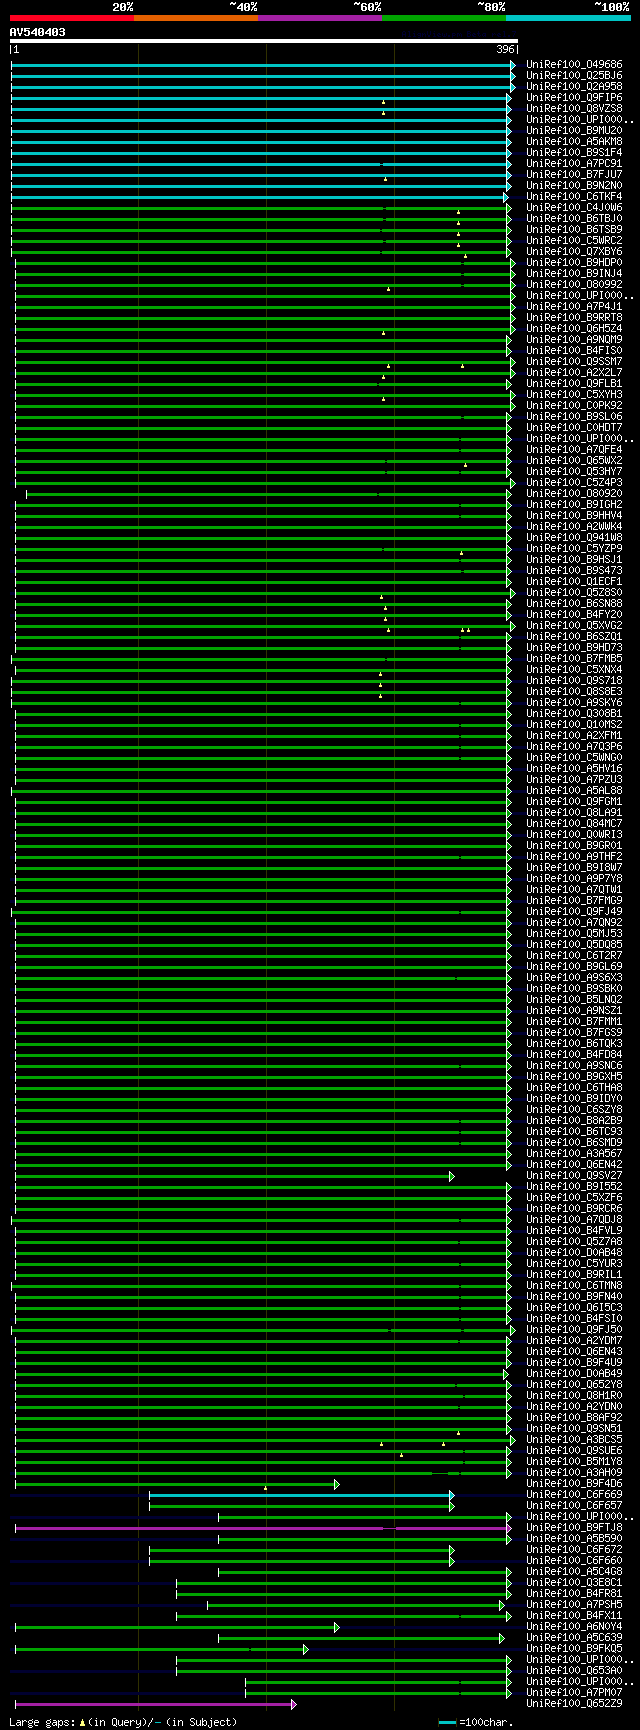This screenshot has width=640, height=1730.
Task: Click the UniRef100_Q9FJ50 label
Action: point(574,1330)
